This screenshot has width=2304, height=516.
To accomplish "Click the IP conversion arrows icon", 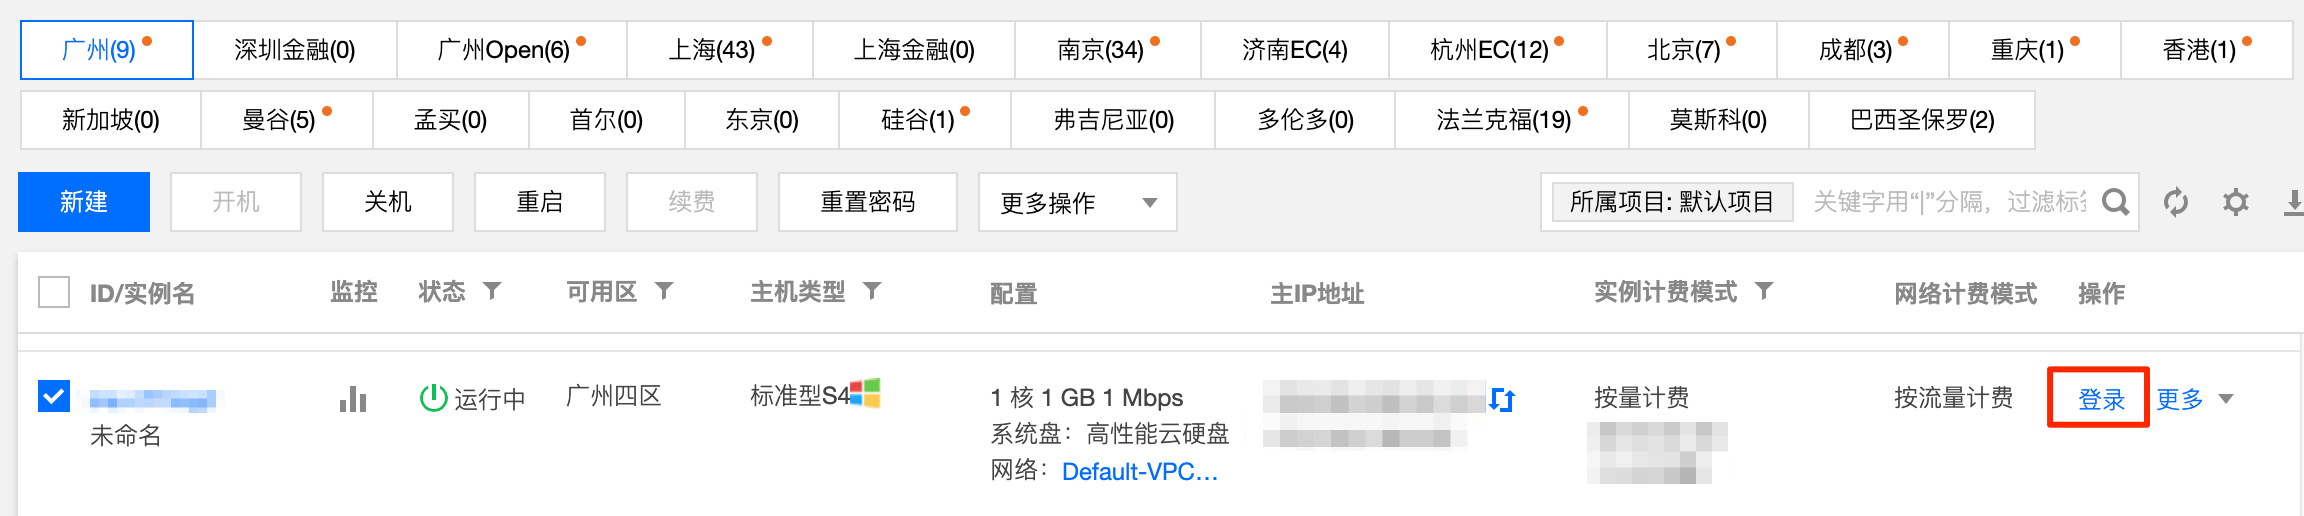I will tap(1502, 399).
